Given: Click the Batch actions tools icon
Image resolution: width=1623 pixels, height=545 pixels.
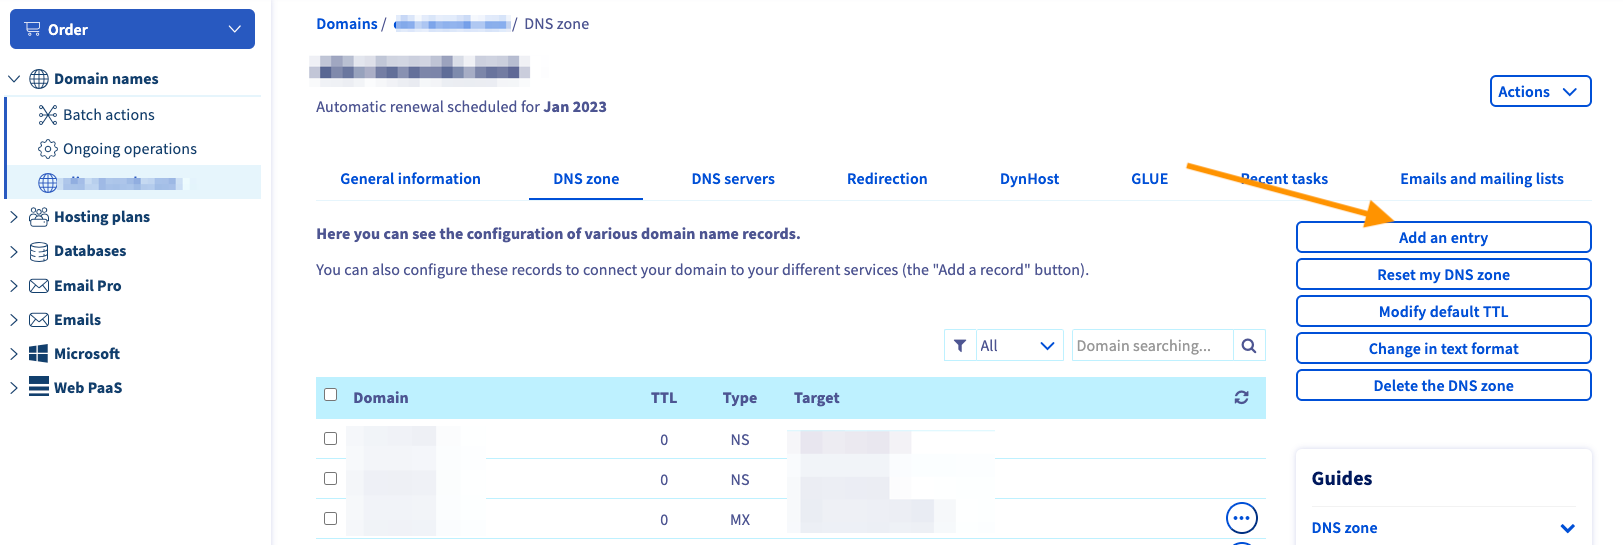Looking at the screenshot, I should [47, 115].
